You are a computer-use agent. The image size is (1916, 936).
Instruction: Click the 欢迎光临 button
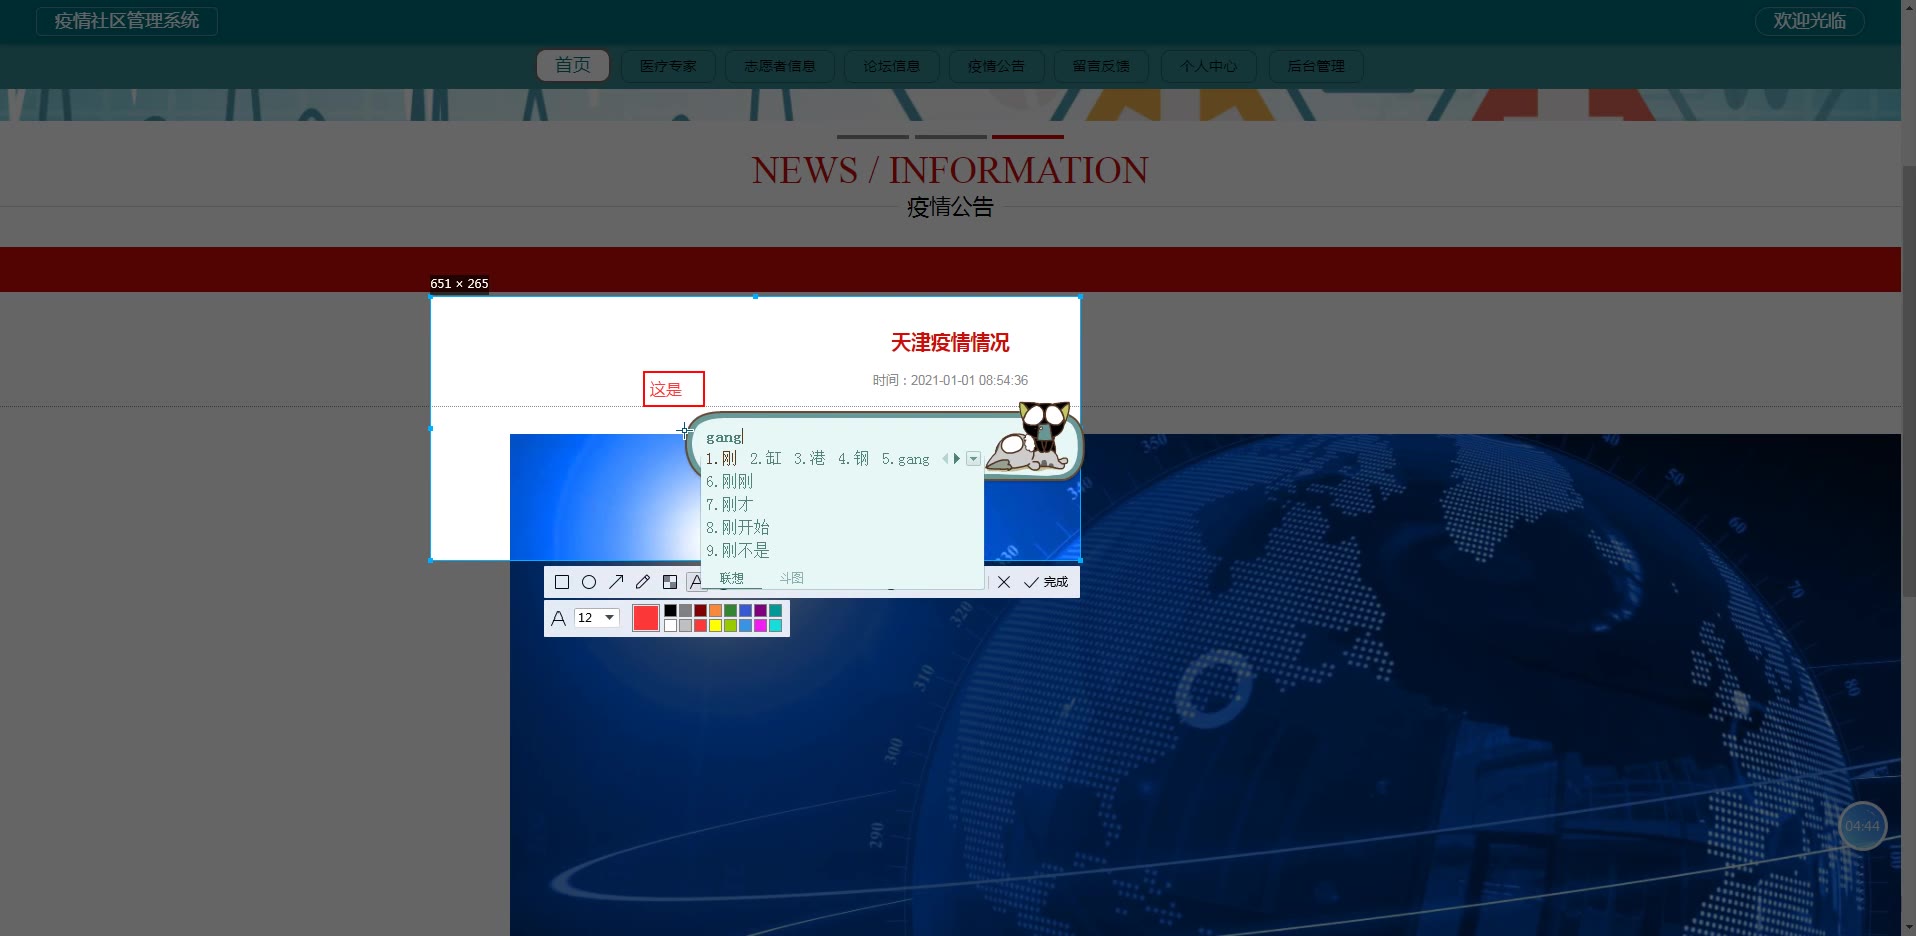pyautogui.click(x=1810, y=21)
